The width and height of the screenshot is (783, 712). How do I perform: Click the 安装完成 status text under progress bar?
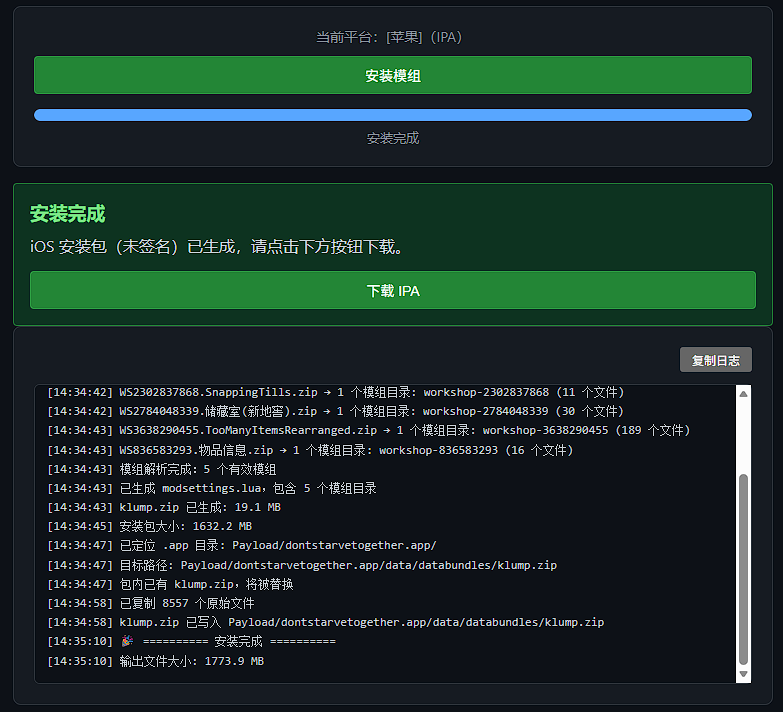[x=392, y=138]
